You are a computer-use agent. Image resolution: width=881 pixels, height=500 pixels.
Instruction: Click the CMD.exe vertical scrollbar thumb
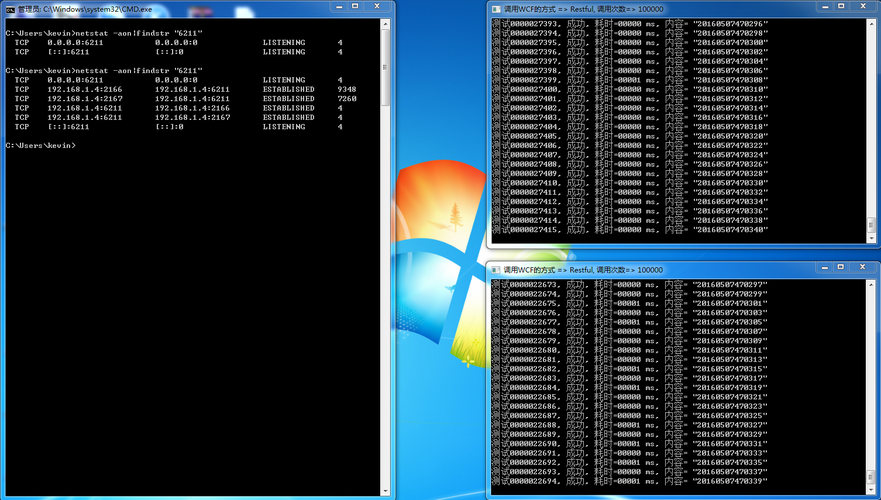tap(386, 68)
